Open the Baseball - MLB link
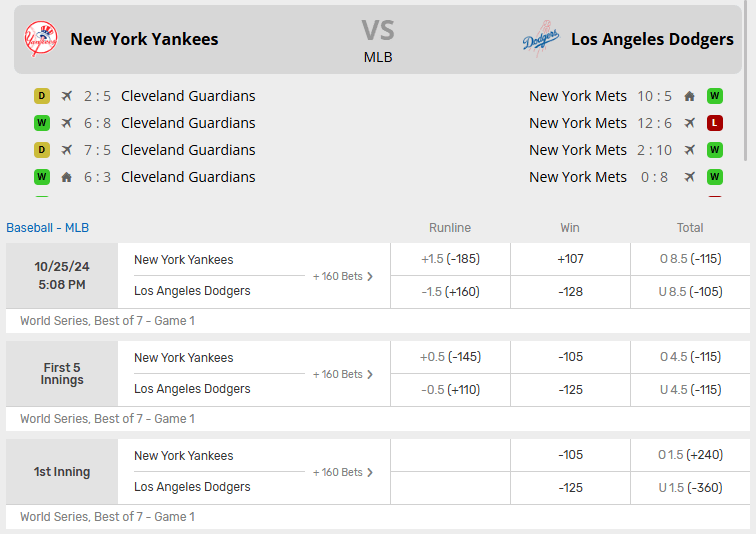 pyautogui.click(x=47, y=228)
